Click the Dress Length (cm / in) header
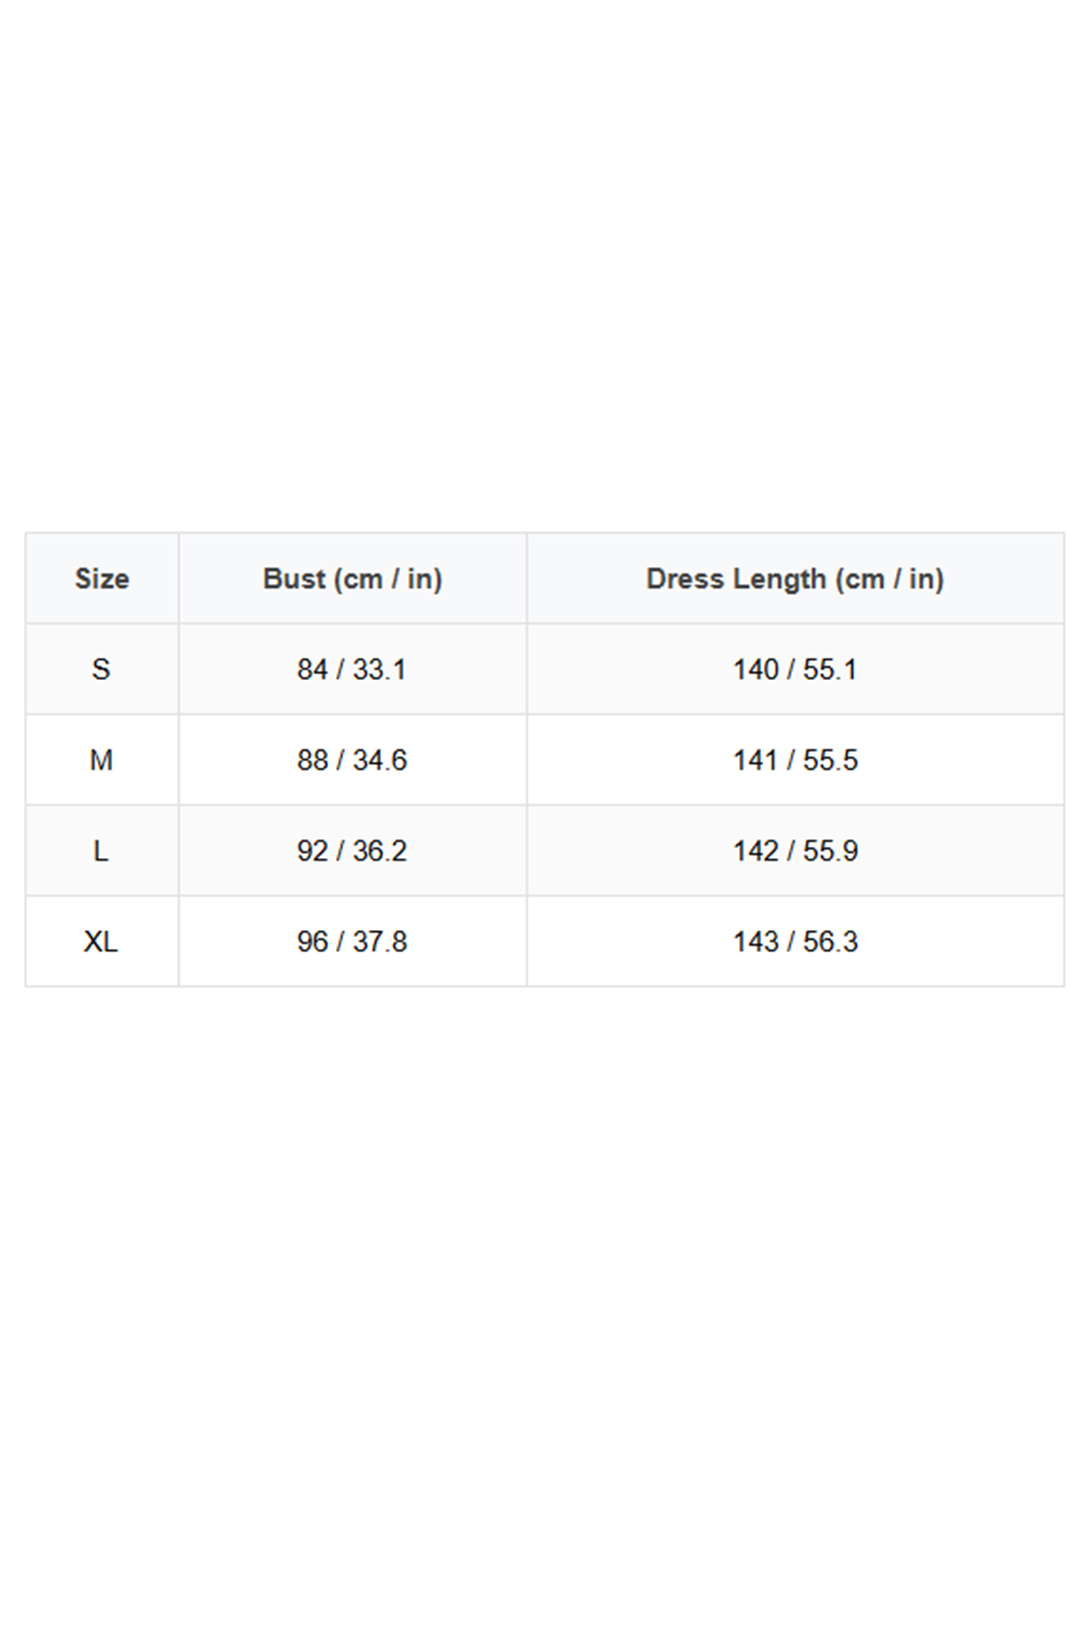The width and height of the screenshot is (1088, 1632). tap(795, 579)
